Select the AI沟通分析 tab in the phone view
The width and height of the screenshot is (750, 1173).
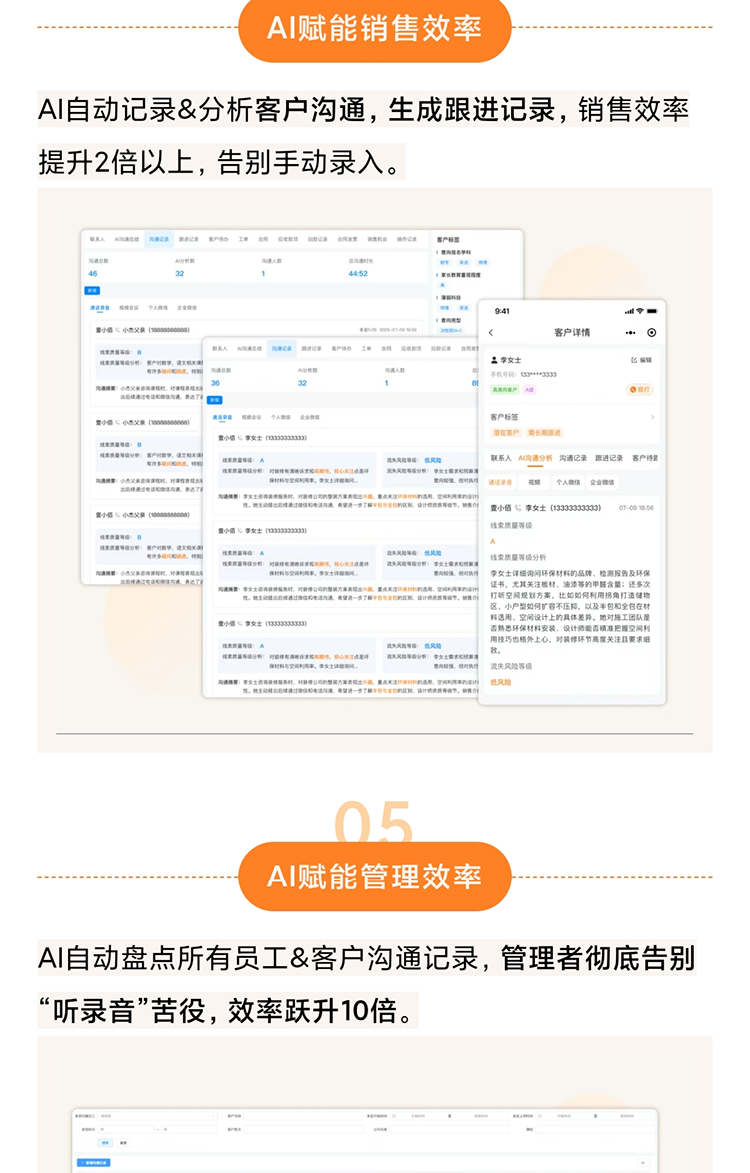[x=535, y=458]
